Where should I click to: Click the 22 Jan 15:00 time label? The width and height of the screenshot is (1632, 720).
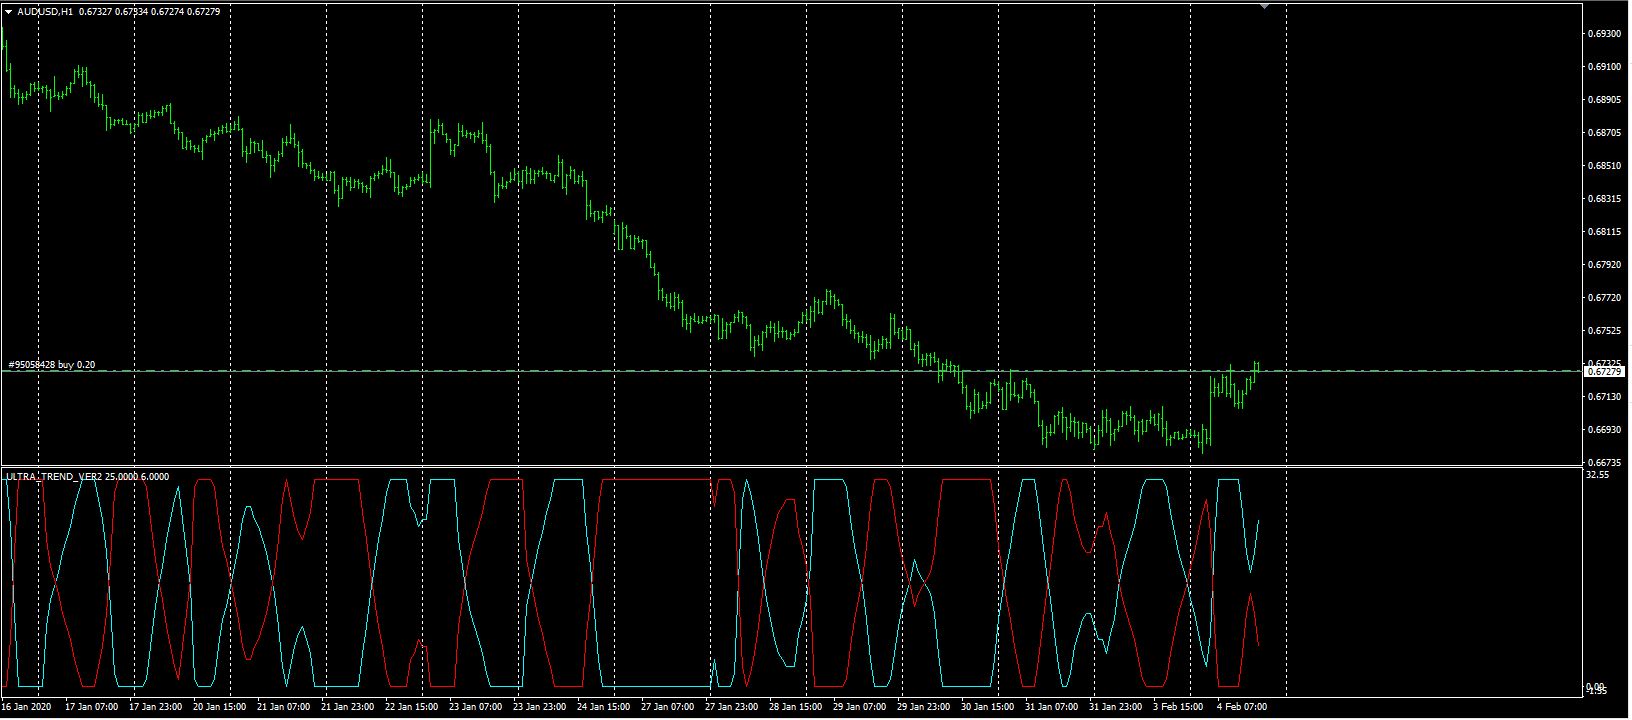click(411, 707)
